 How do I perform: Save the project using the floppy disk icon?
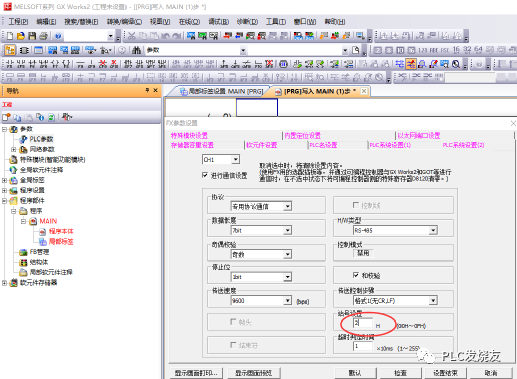[32, 36]
